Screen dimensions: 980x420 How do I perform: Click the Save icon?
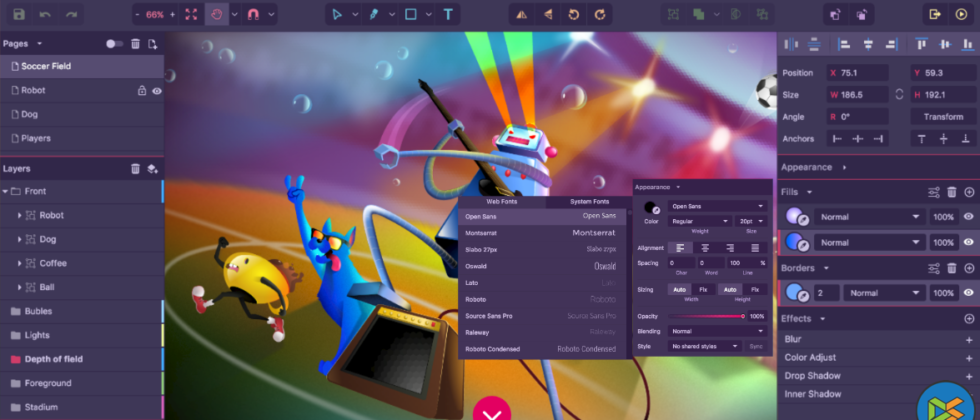pos(18,15)
